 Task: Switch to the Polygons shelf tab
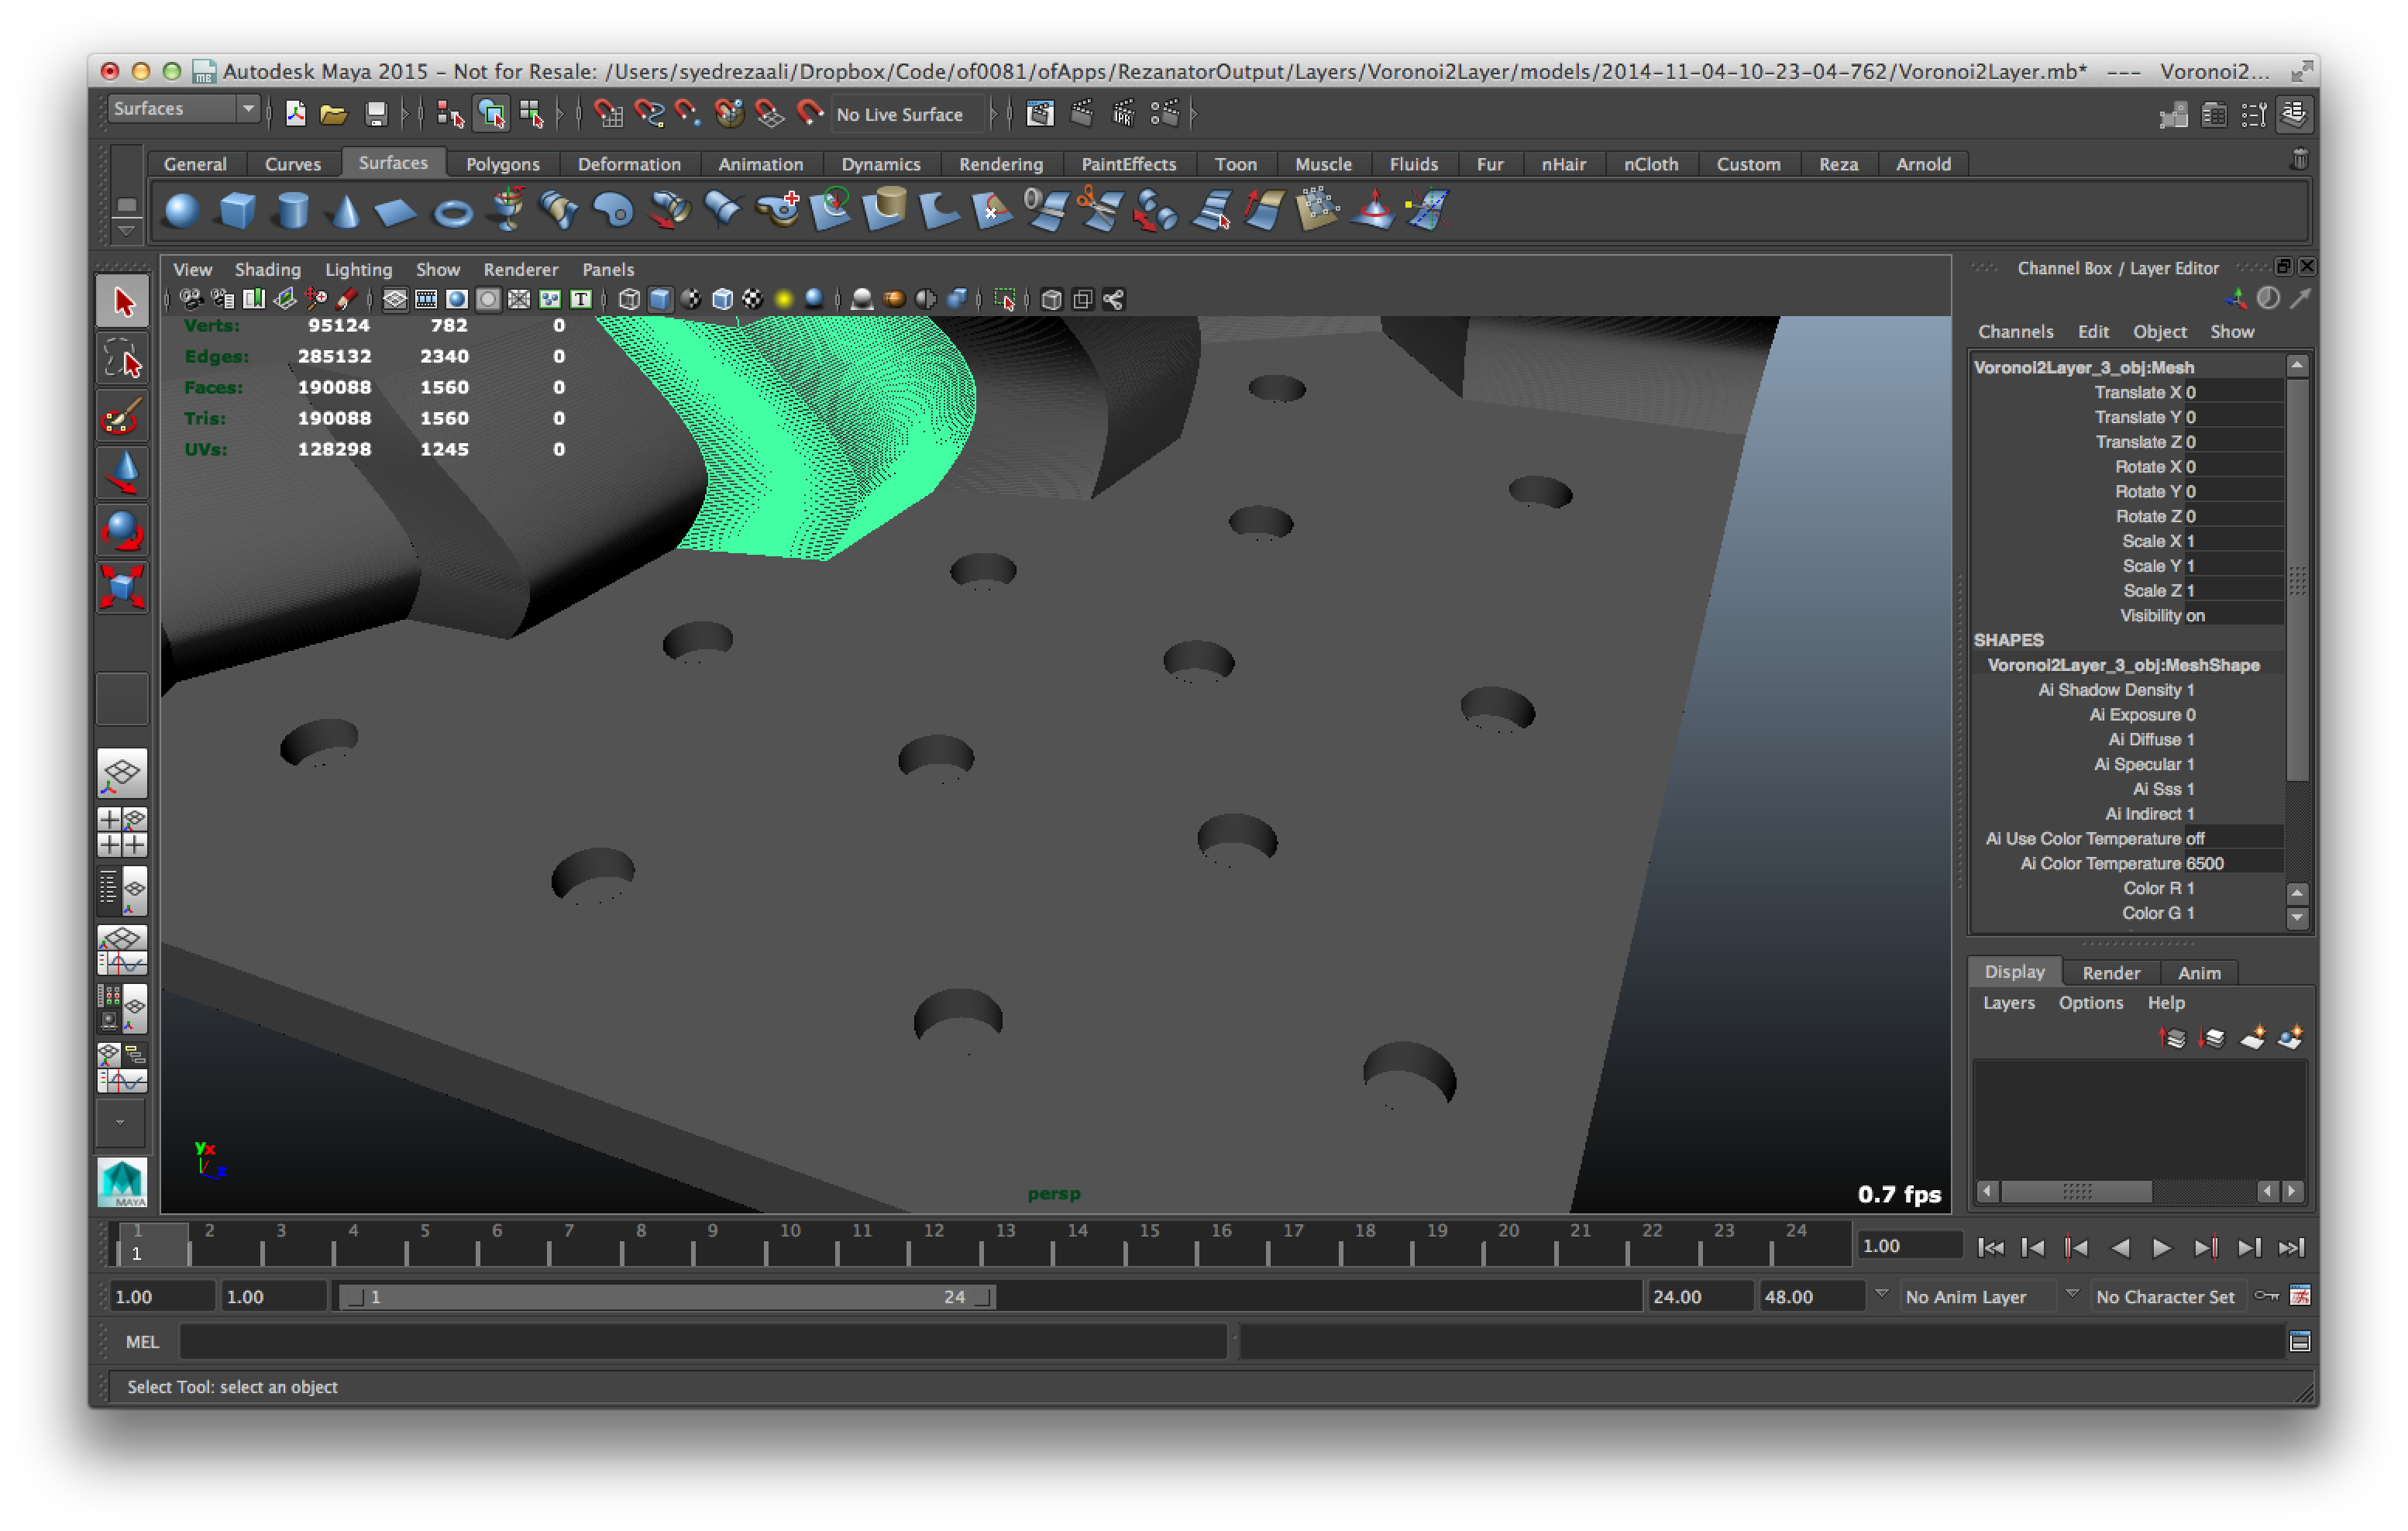click(x=502, y=164)
